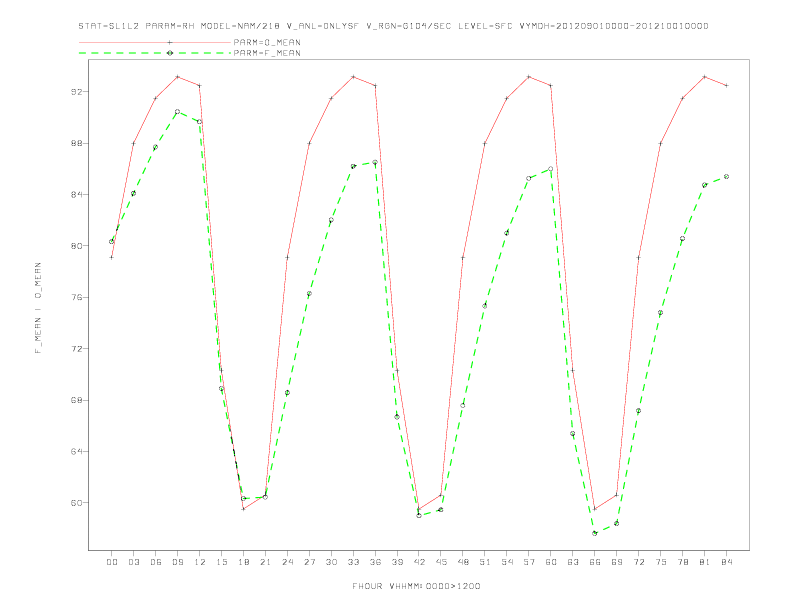The height and width of the screenshot is (612, 792).
Task: Click the 92 tick on the y-axis
Action: click(76, 92)
